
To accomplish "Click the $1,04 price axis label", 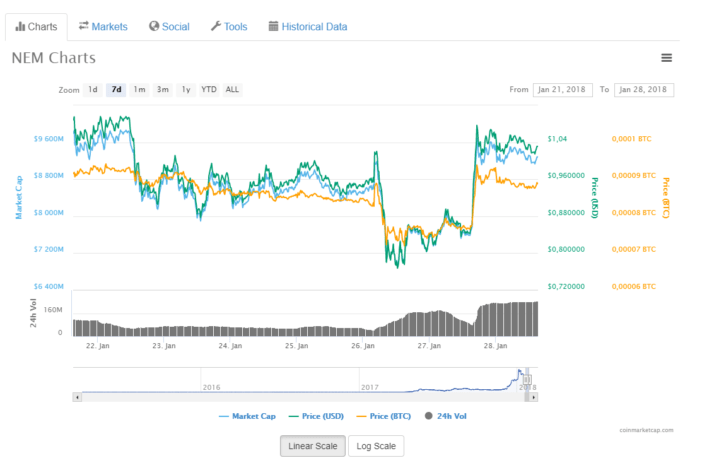I will point(557,139).
